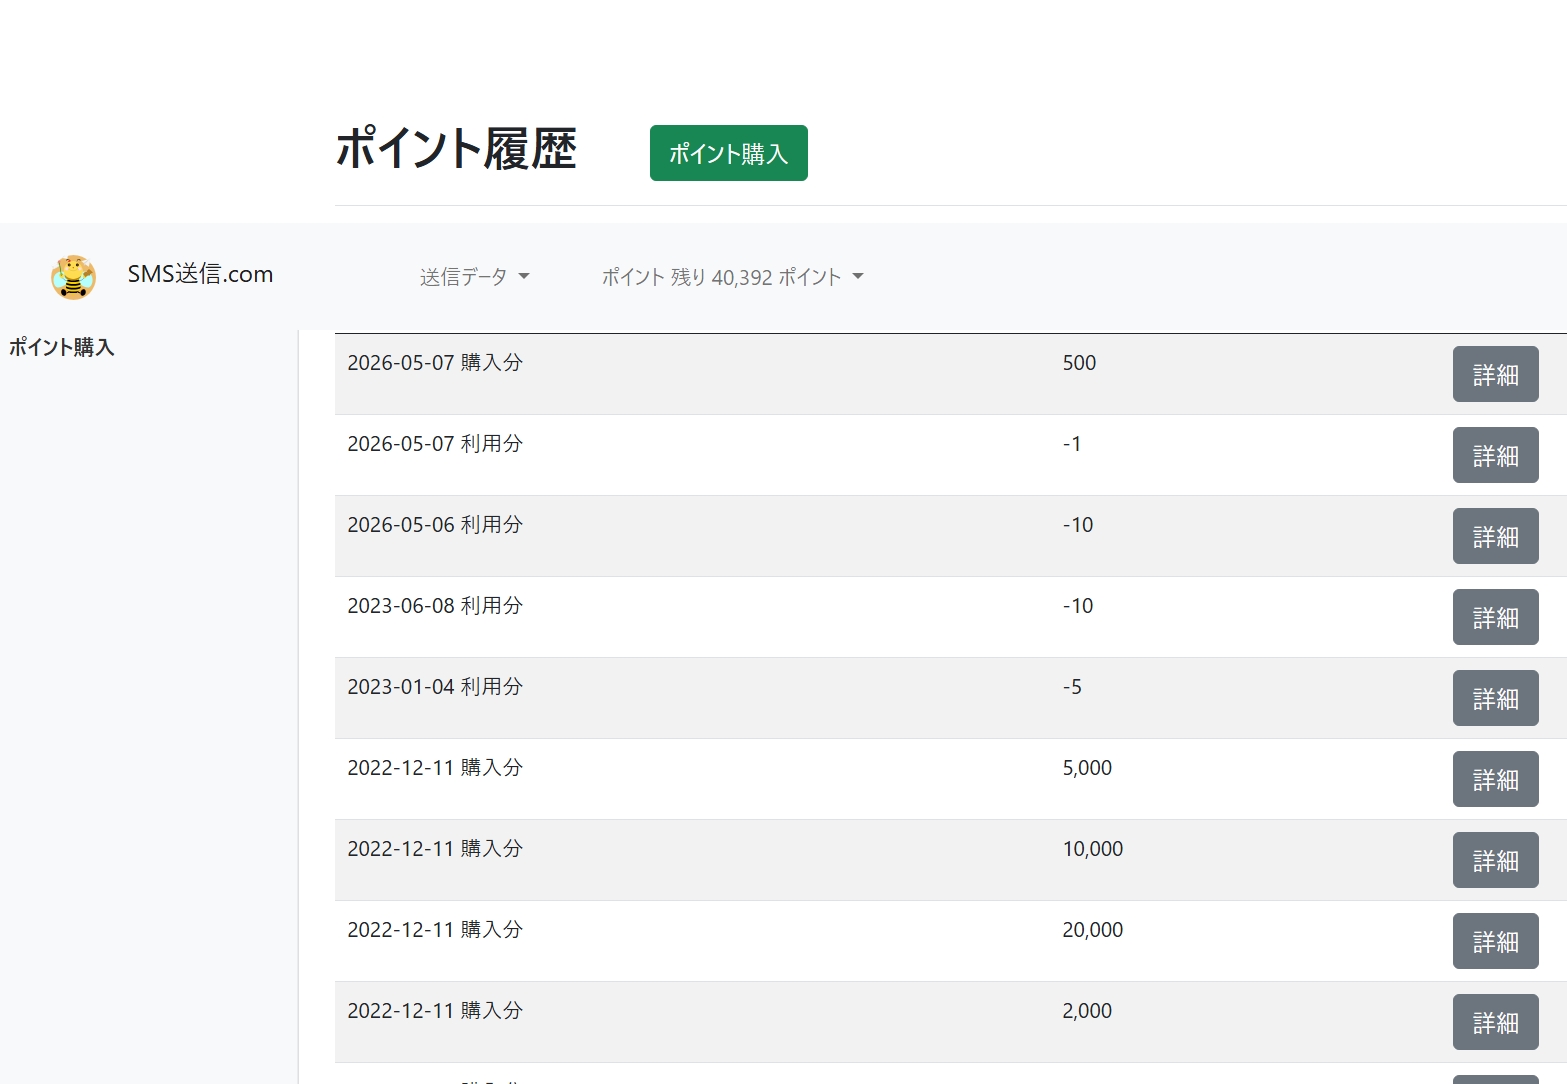Click the -1 points value
Image resolution: width=1567 pixels, height=1084 pixels.
[x=1072, y=444]
